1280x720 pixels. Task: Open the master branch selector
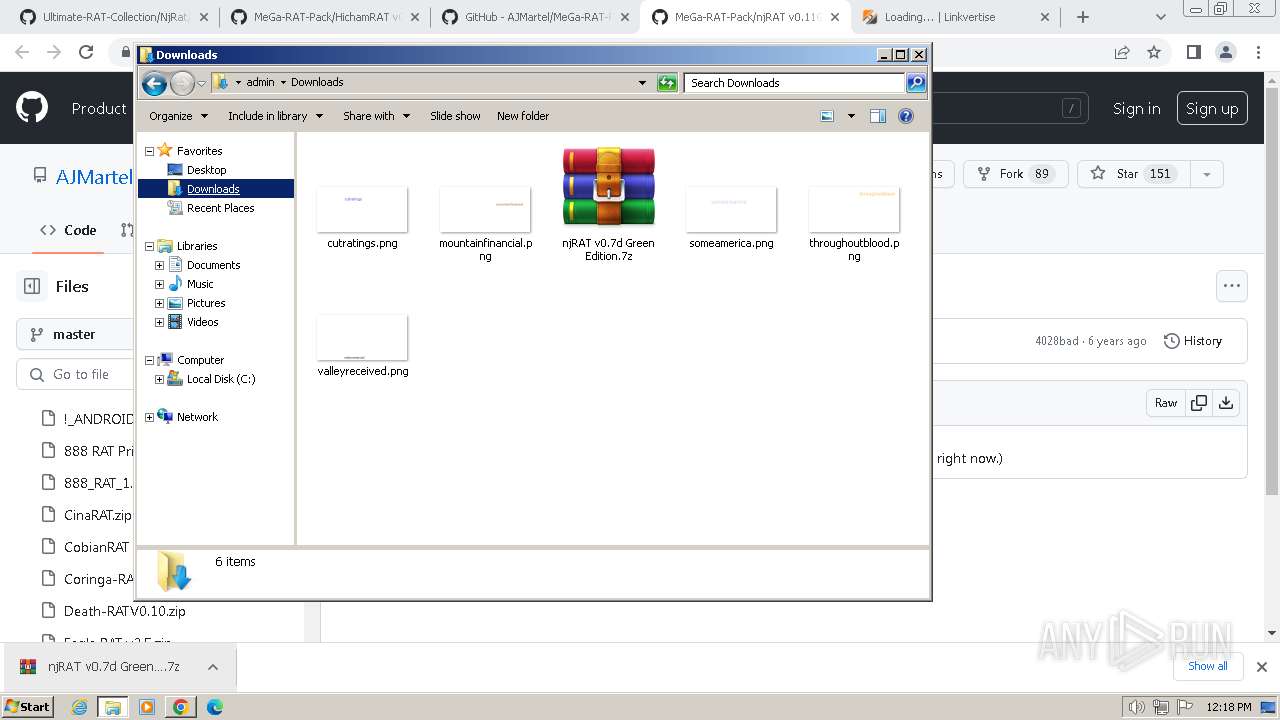(74, 334)
